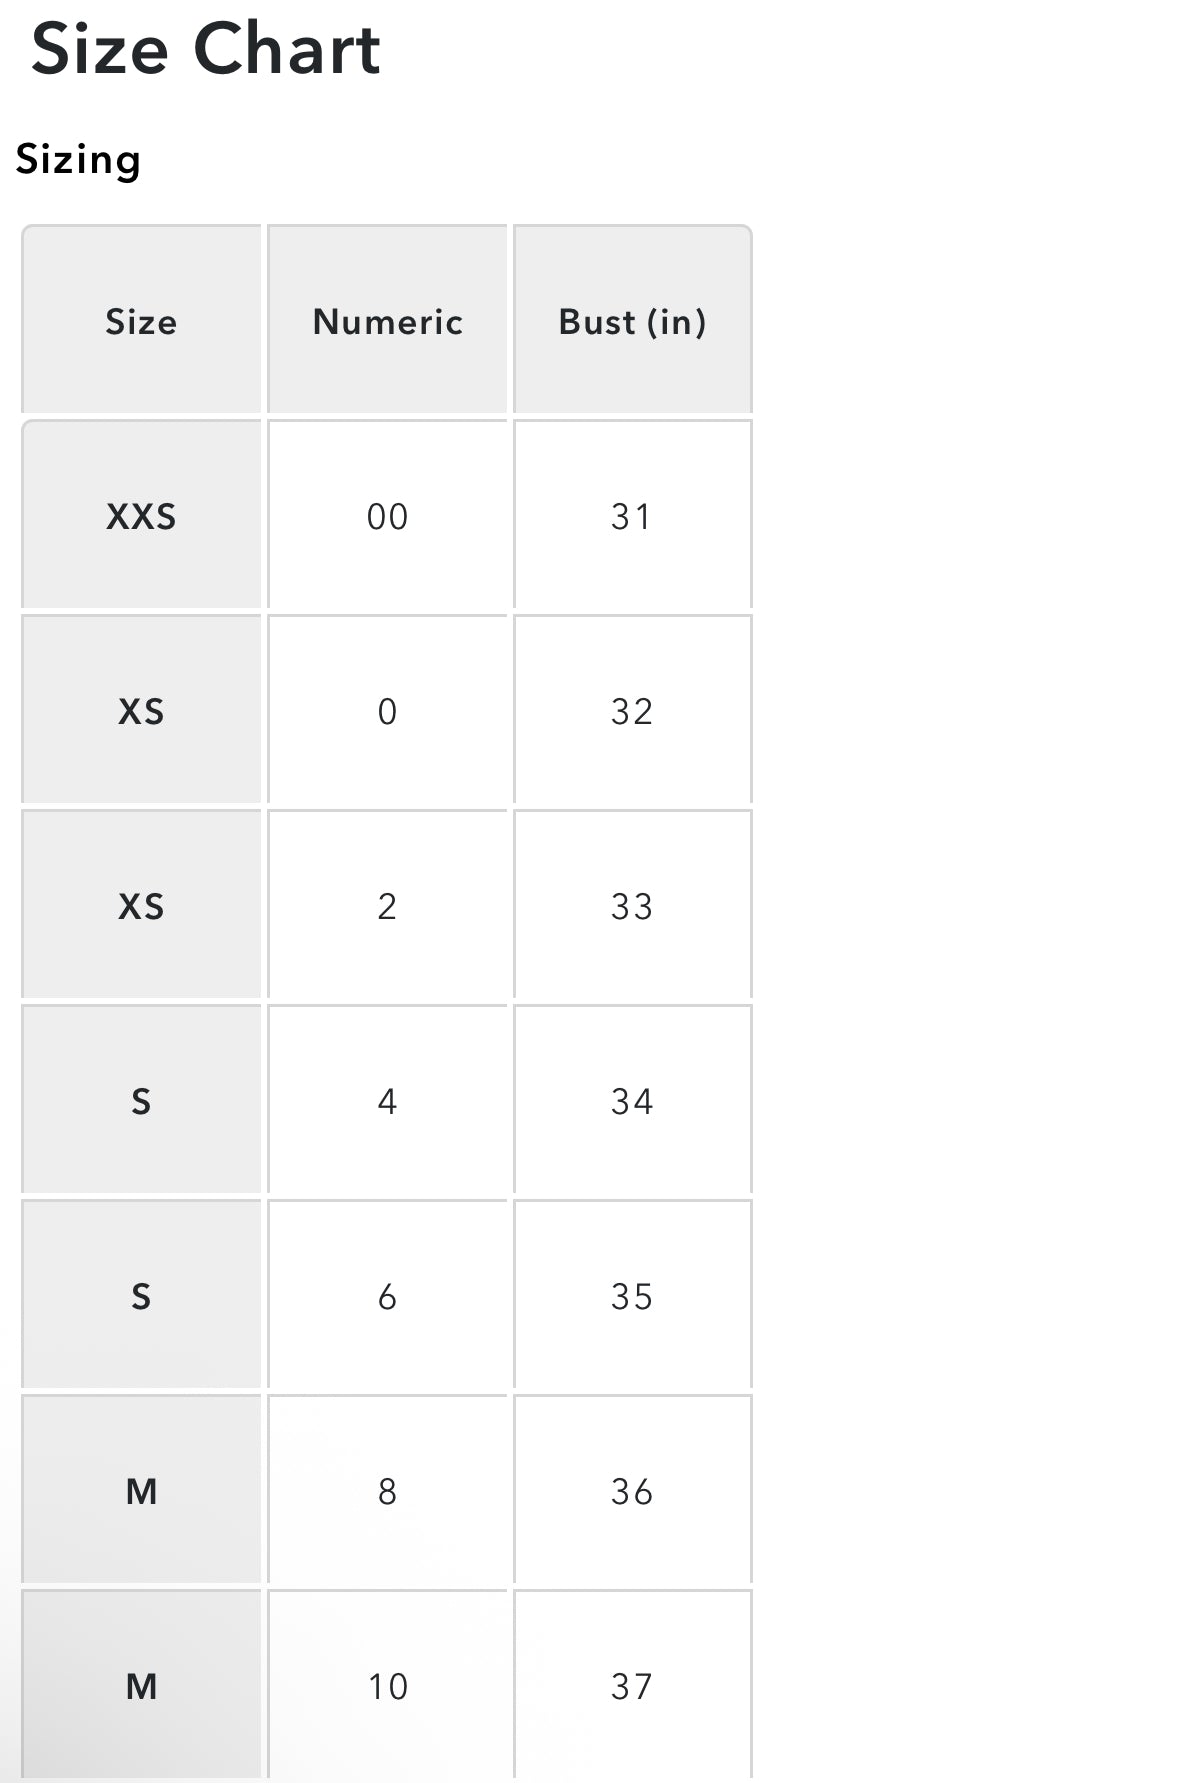Select the Sizing subheading text
Screen dimensions: 1194x1783
78,160
